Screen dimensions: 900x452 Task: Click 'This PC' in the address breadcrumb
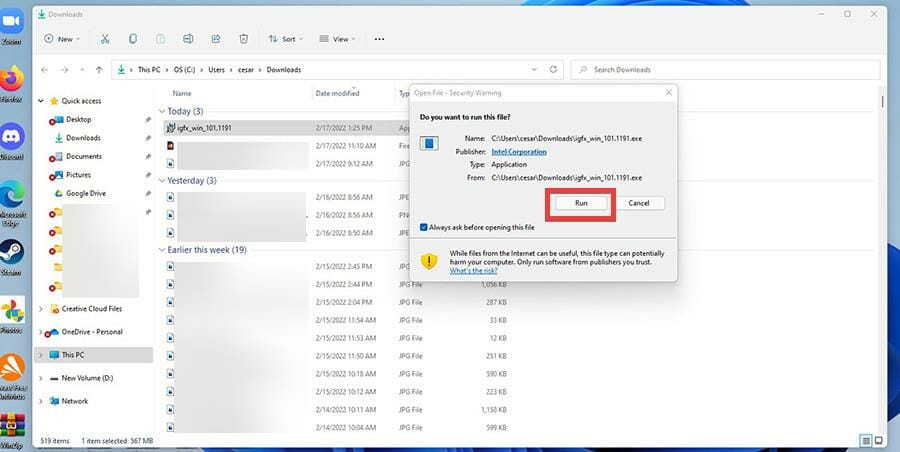point(149,69)
